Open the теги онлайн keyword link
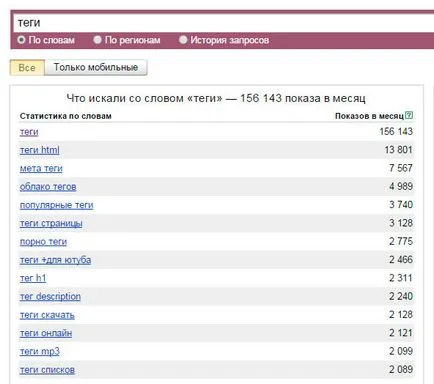434x384 pixels. click(46, 333)
